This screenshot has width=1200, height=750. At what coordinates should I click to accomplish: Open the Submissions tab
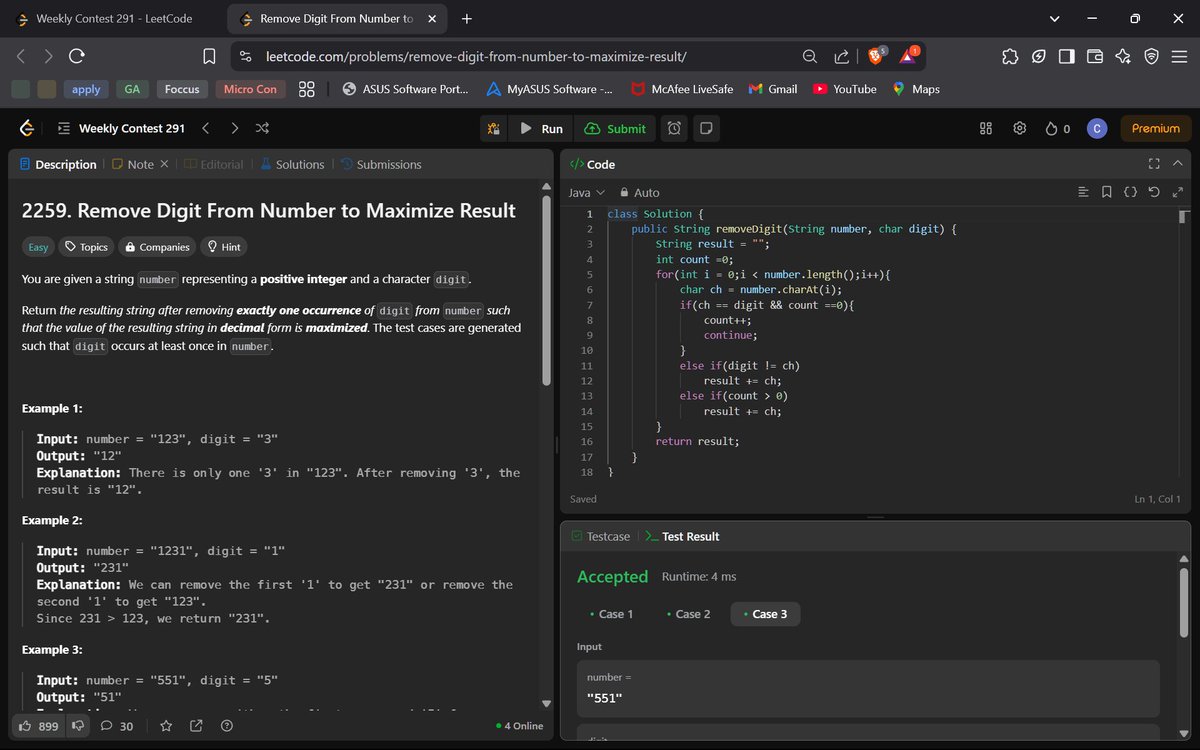click(381, 164)
